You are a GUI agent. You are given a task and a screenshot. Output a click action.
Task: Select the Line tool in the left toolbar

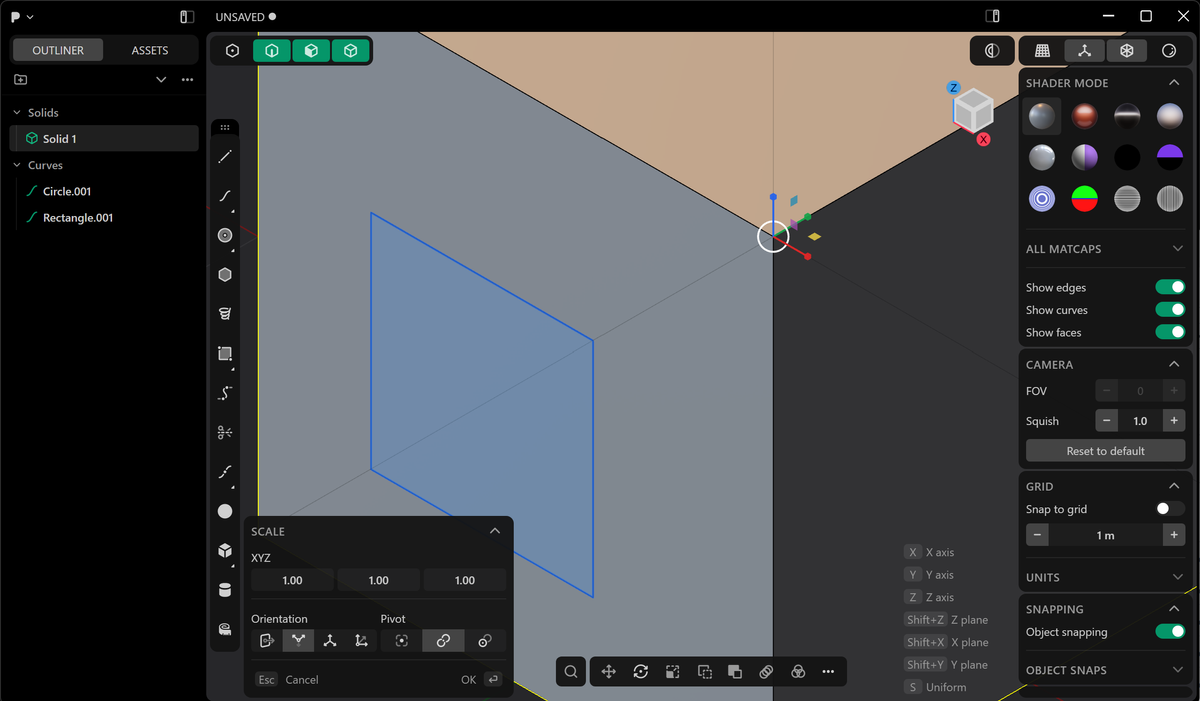(x=225, y=156)
